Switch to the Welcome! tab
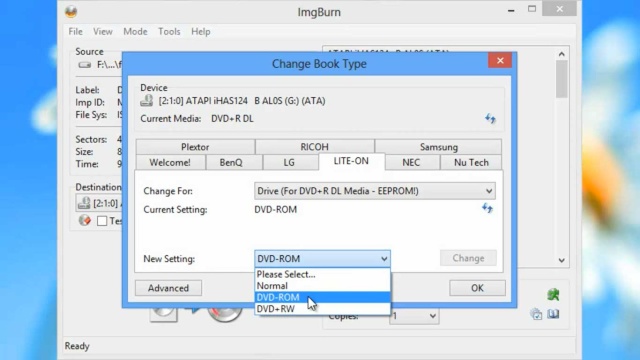The width and height of the screenshot is (640, 360). click(x=170, y=162)
